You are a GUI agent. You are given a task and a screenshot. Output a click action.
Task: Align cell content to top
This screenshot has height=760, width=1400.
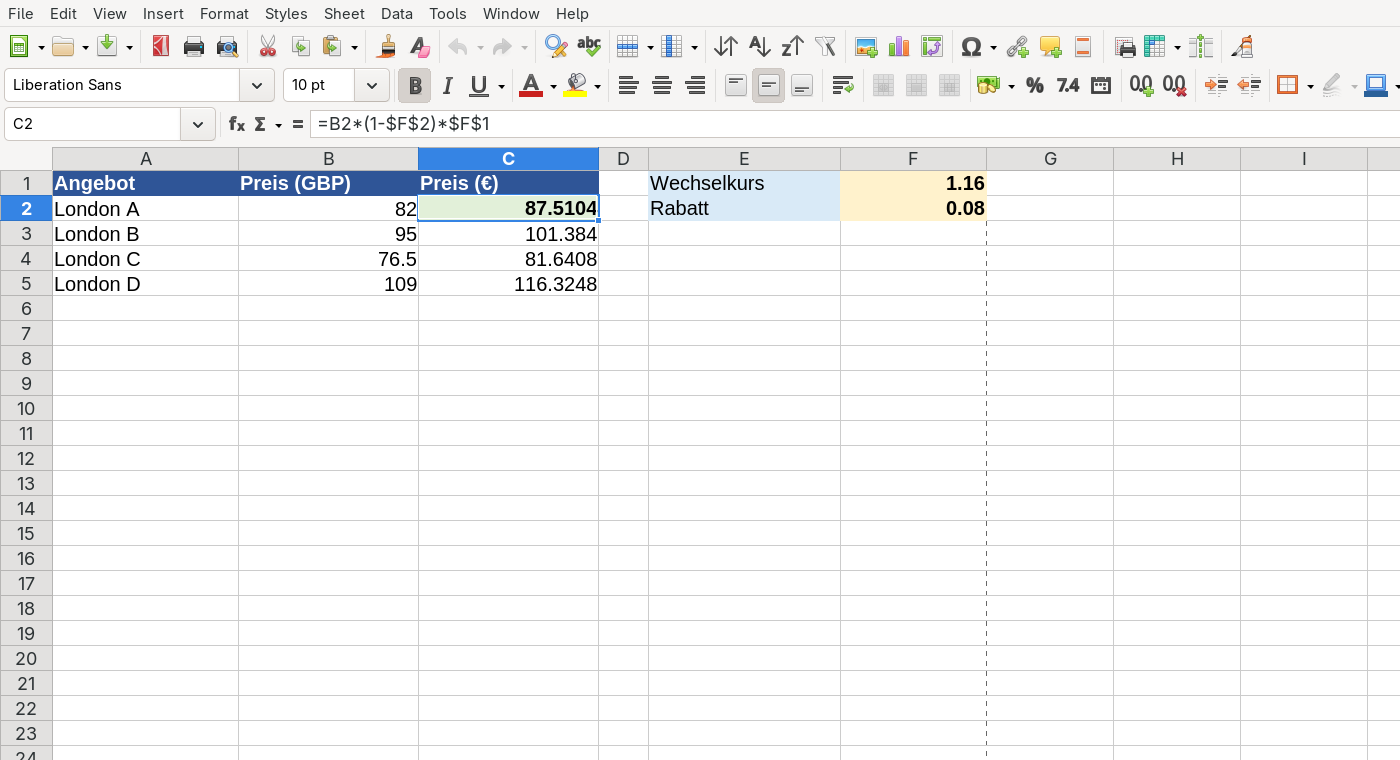click(735, 86)
